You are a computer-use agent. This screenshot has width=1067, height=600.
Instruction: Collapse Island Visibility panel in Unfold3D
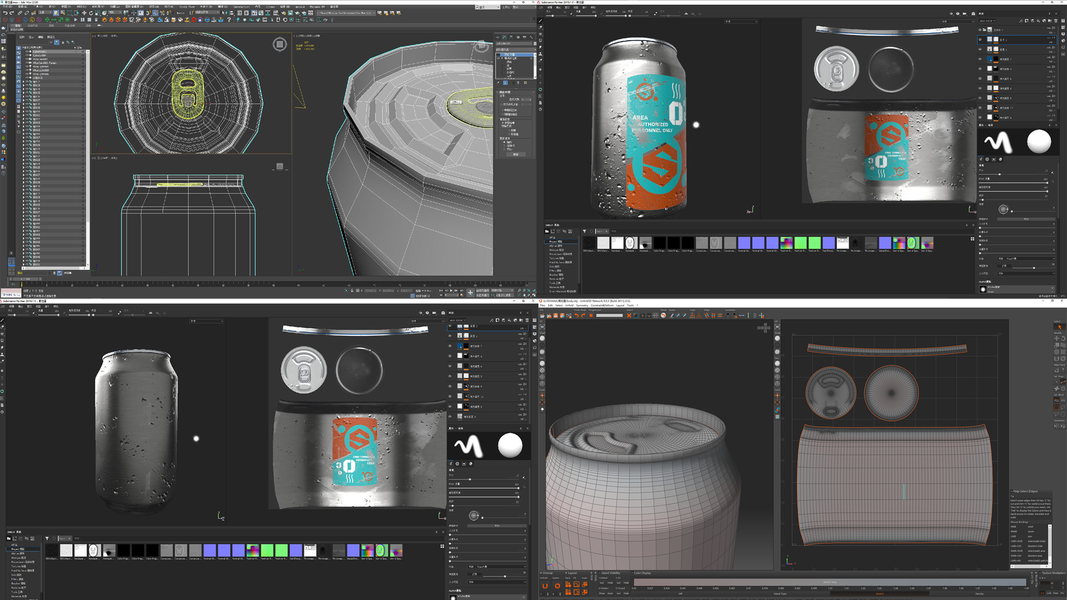tap(600, 573)
